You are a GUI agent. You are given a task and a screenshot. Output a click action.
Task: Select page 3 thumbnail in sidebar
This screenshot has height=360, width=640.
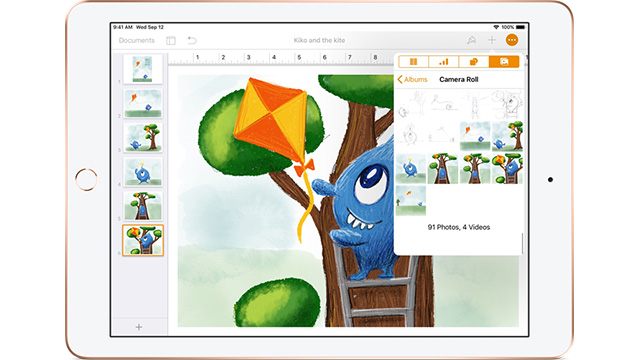(x=143, y=138)
